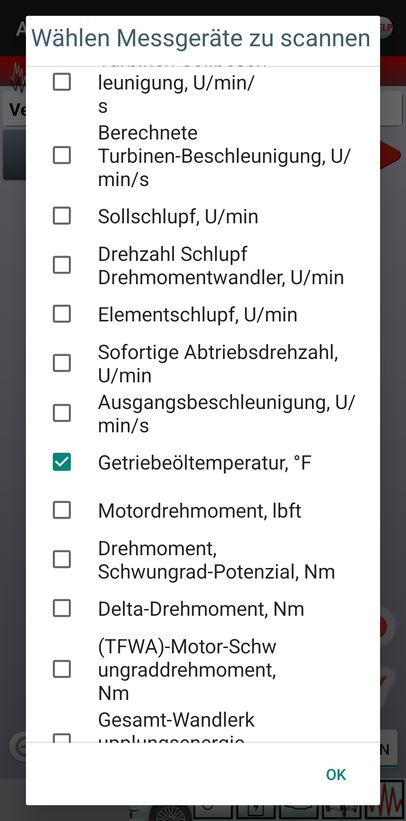Enable (TFWA)-Motor-Schwungraddrehmoment checkbox
The height and width of the screenshot is (821, 406).
(62, 669)
